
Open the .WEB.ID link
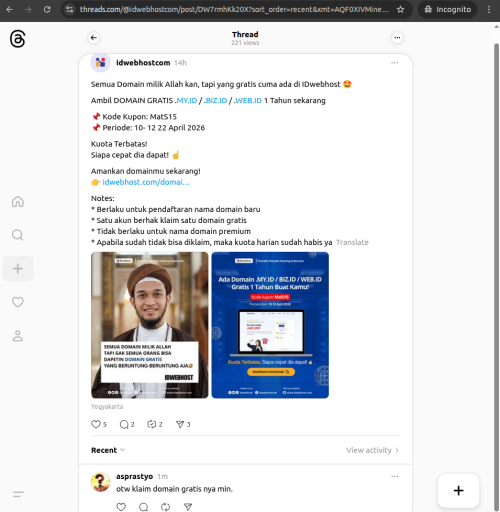248,100
